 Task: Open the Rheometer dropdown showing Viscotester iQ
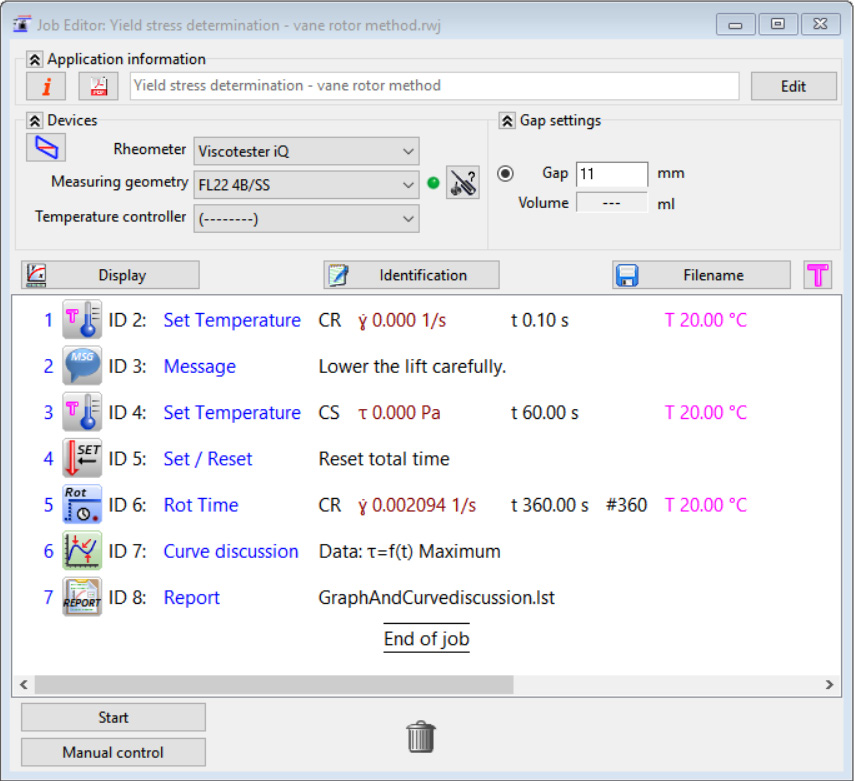tap(306, 151)
